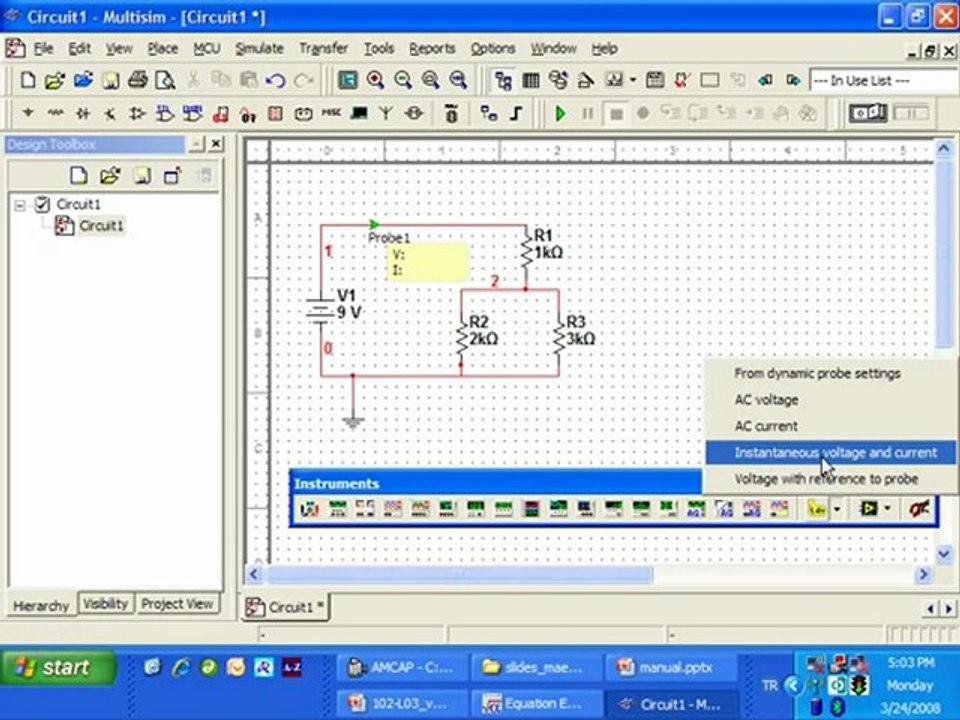This screenshot has width=960, height=720.
Task: Open the Place menu
Action: pyautogui.click(x=162, y=48)
